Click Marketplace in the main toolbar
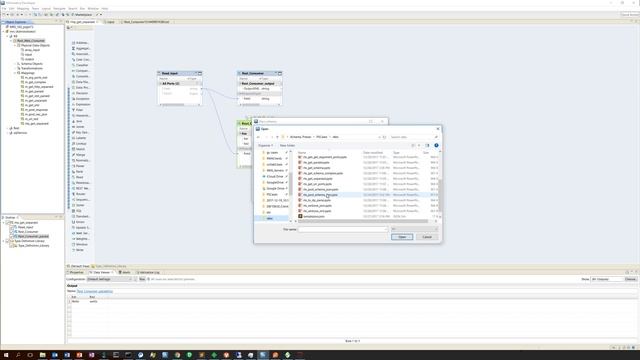The width and height of the screenshot is (640, 360). (82, 15)
